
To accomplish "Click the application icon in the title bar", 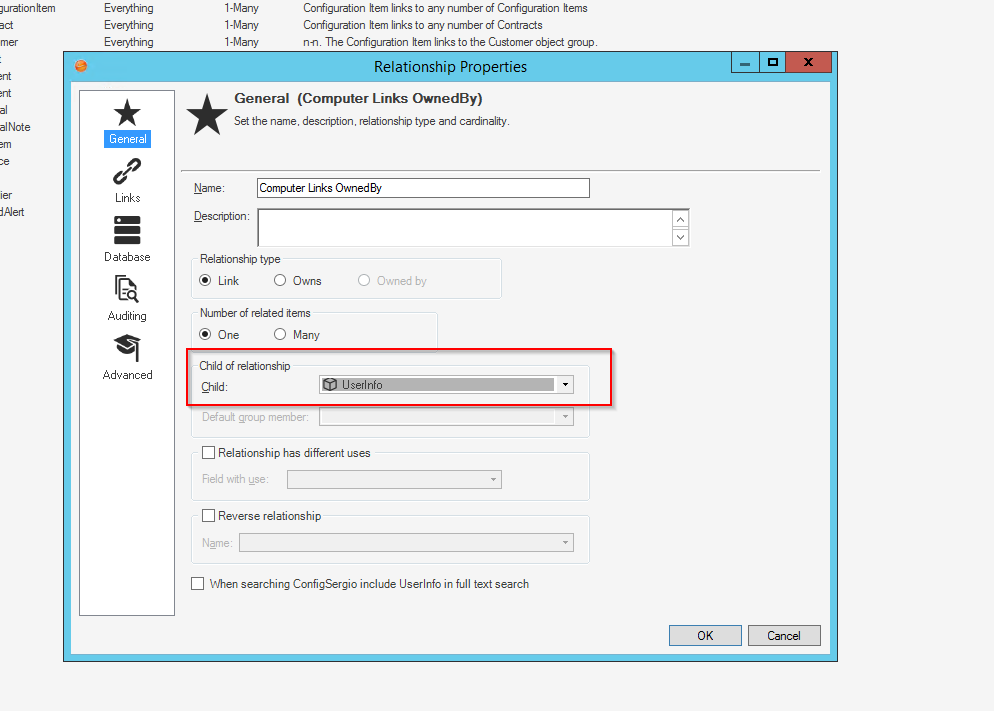I will tap(80, 66).
